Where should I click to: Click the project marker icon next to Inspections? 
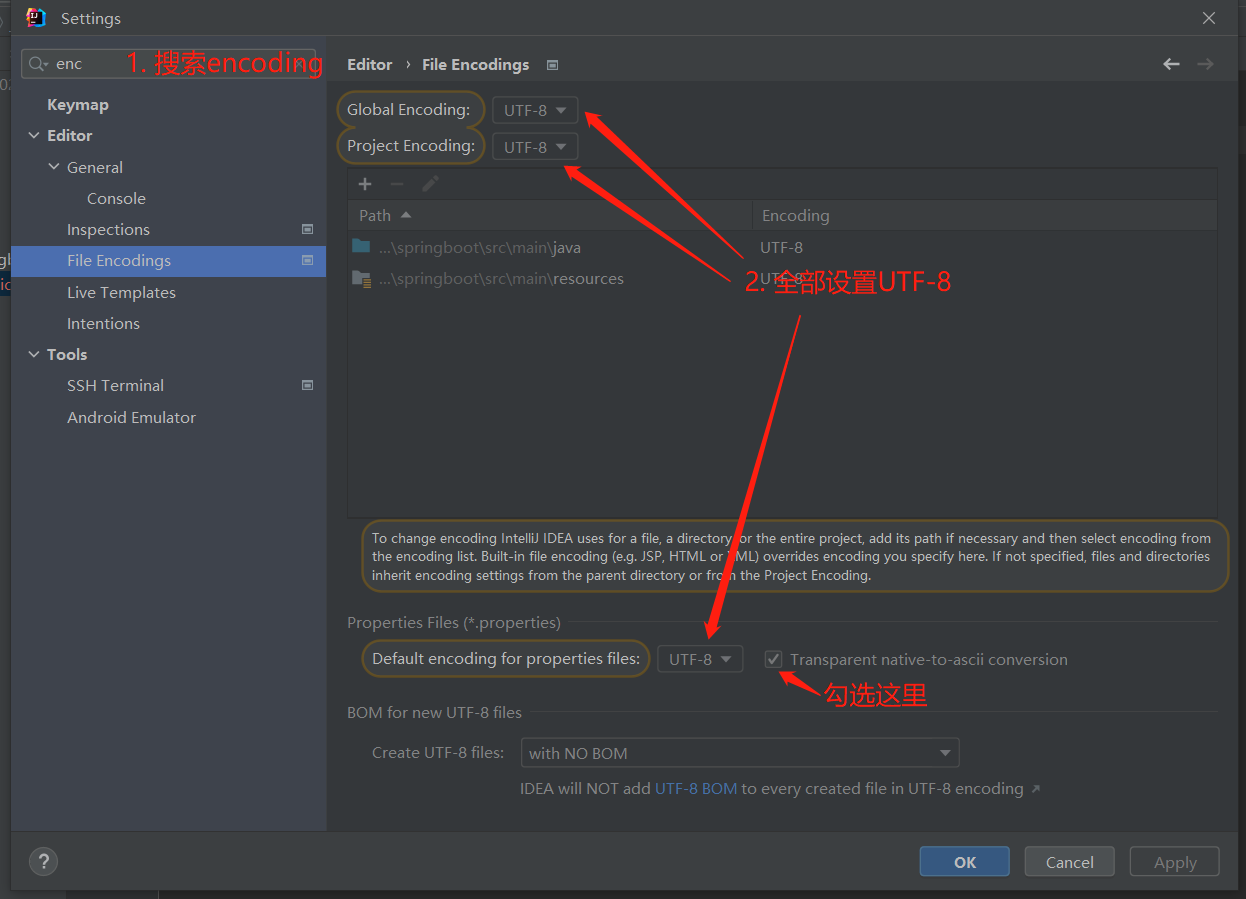pos(307,229)
